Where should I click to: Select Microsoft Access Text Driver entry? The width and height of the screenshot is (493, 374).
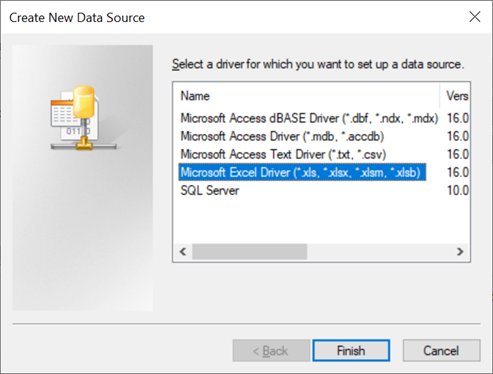[x=283, y=154]
